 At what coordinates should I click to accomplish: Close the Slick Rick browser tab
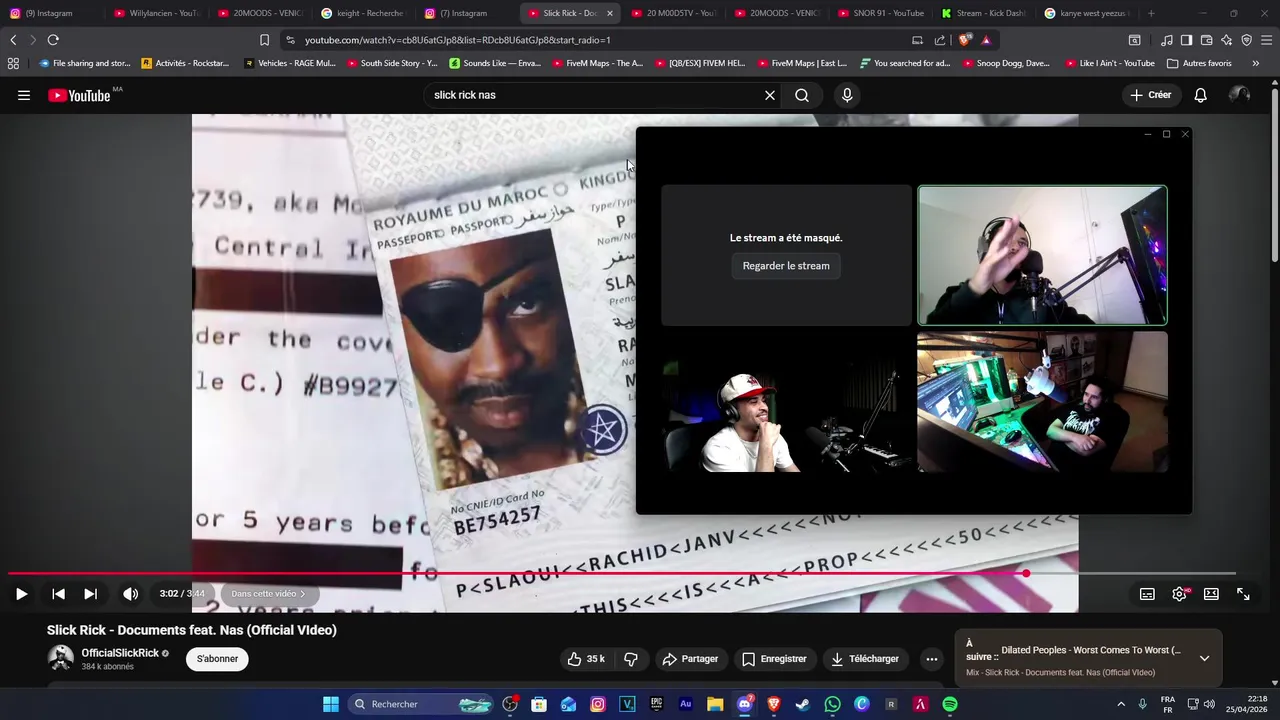609,13
